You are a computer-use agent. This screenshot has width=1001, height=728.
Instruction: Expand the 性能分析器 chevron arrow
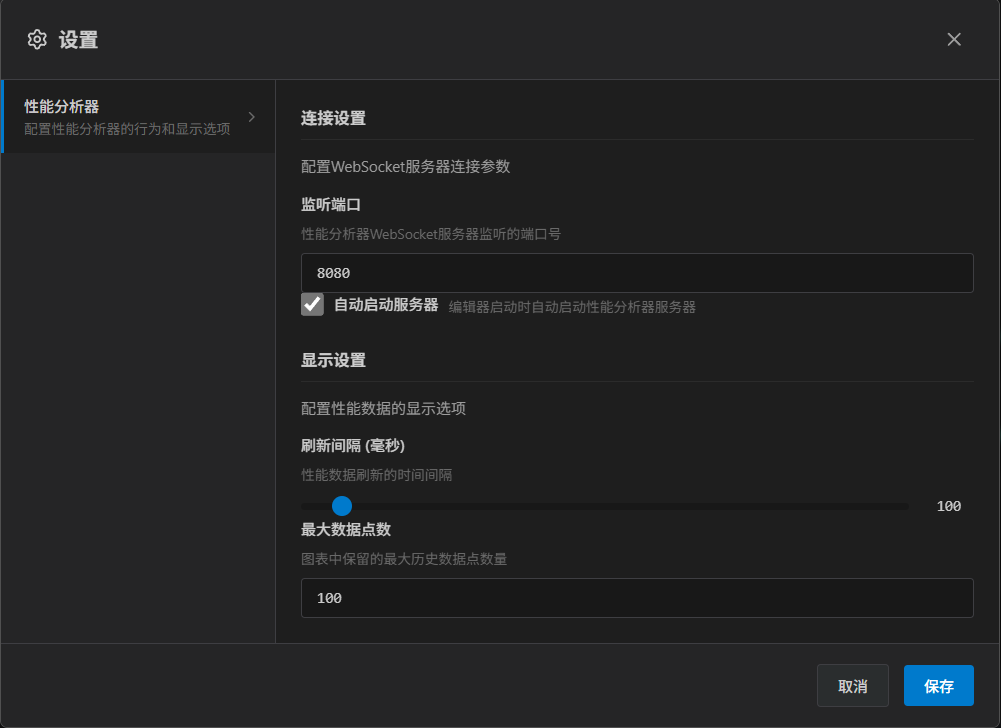point(251,117)
